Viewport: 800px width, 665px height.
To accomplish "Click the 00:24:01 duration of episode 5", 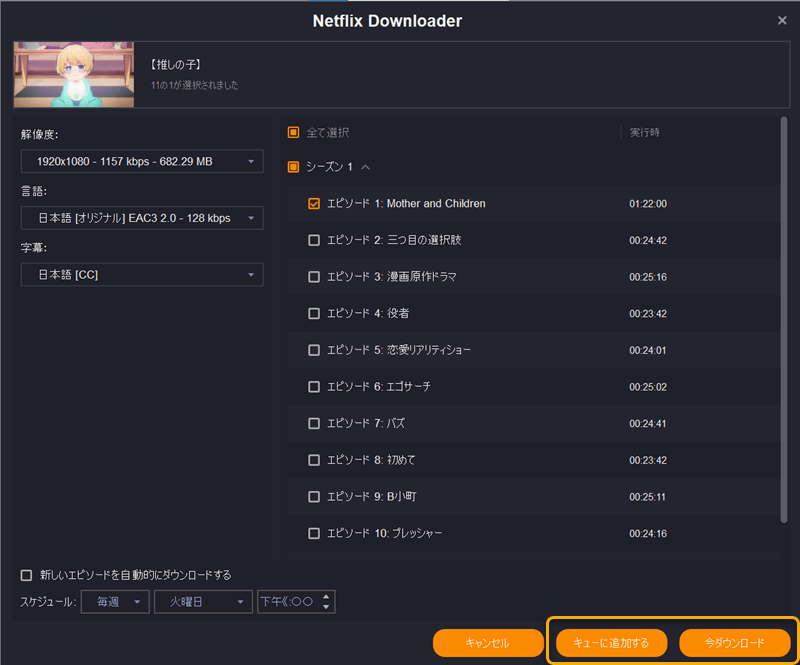I will point(648,350).
